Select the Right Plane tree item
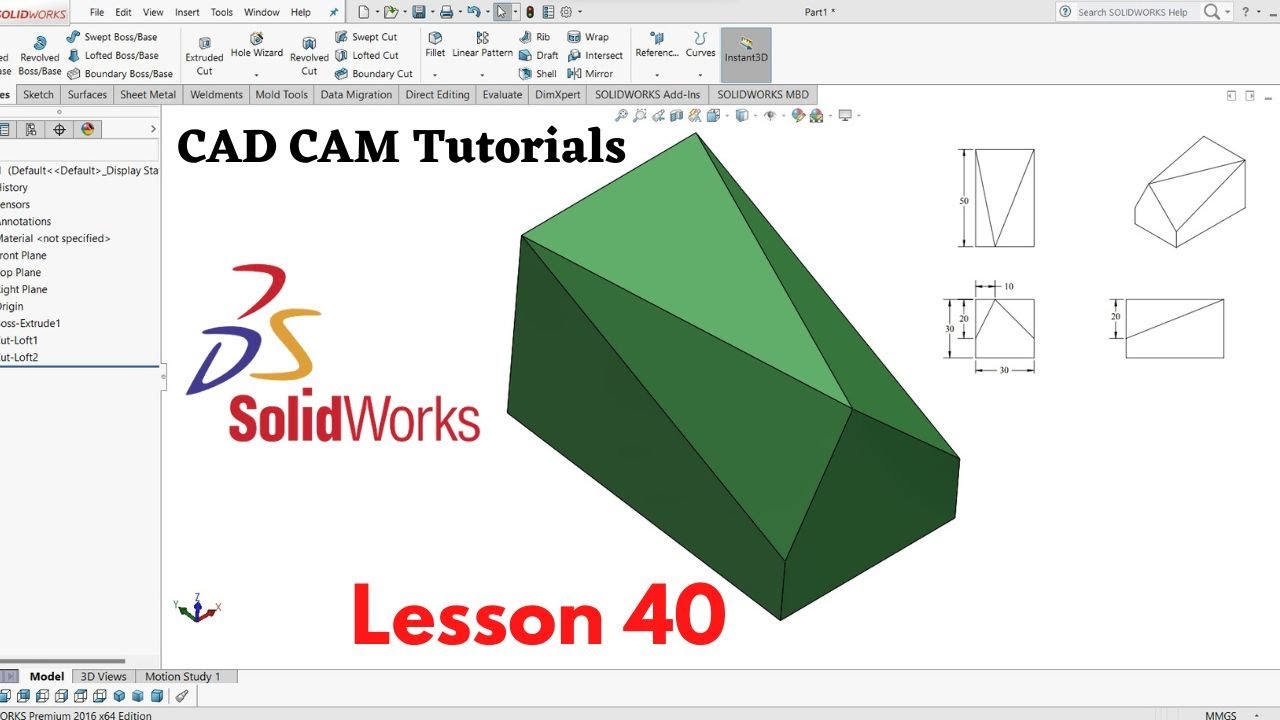 click(x=24, y=289)
